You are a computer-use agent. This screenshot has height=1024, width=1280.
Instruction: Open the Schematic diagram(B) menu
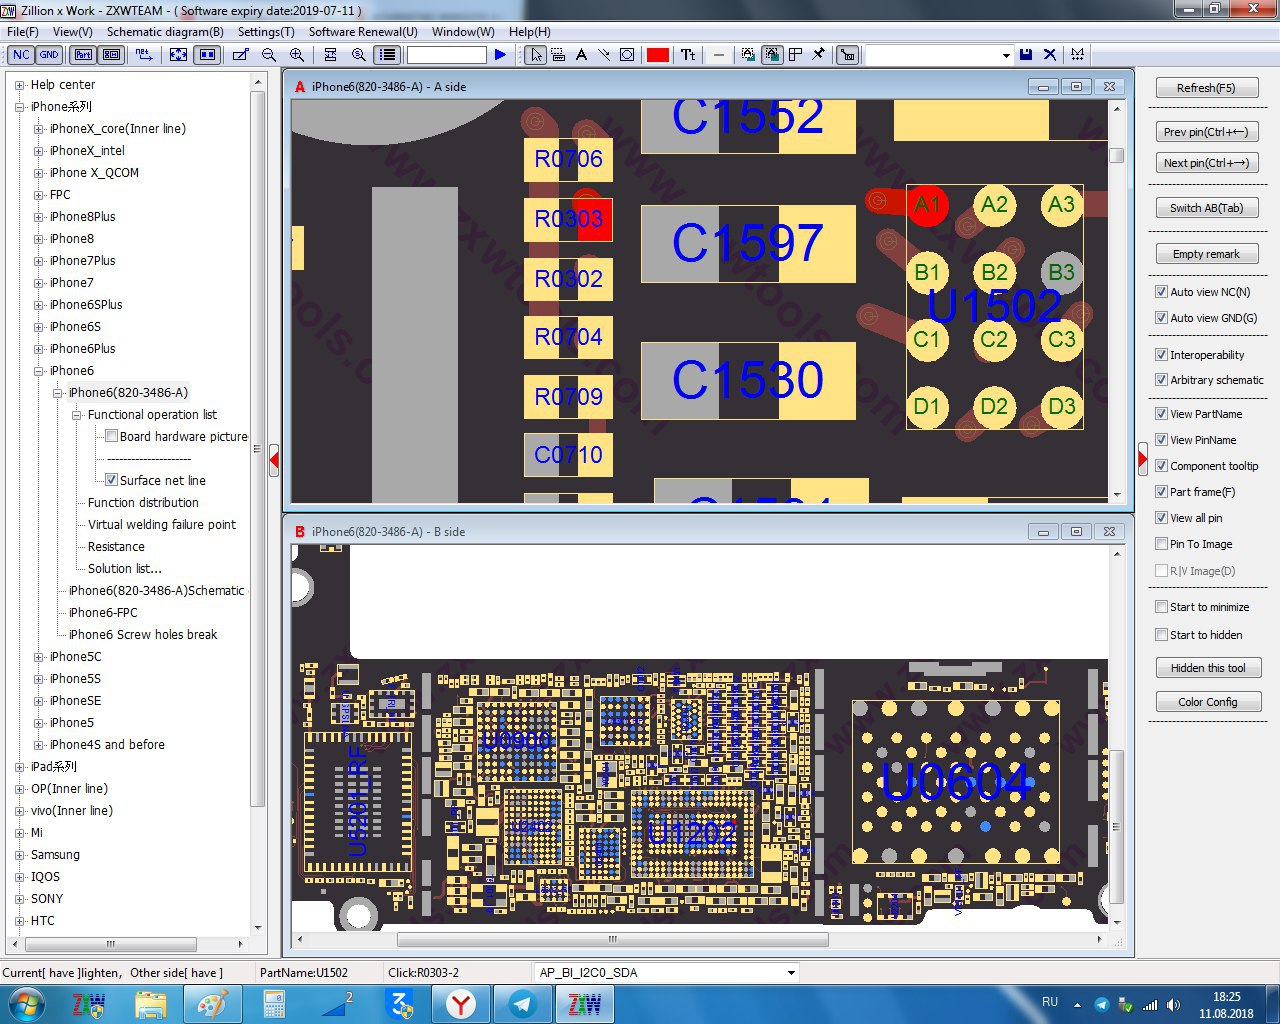tap(165, 32)
